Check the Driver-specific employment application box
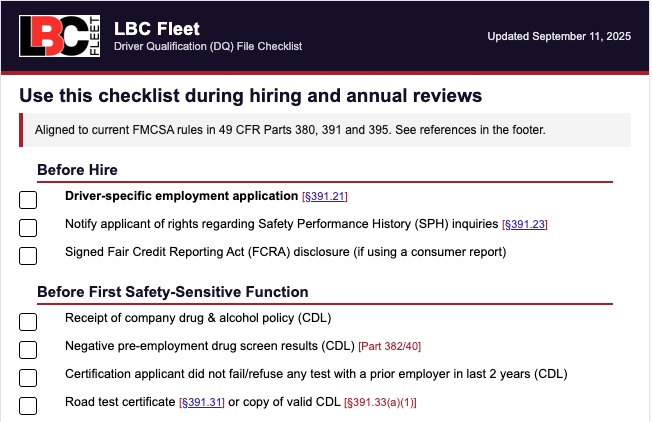The width and height of the screenshot is (652, 422). [x=28, y=200]
